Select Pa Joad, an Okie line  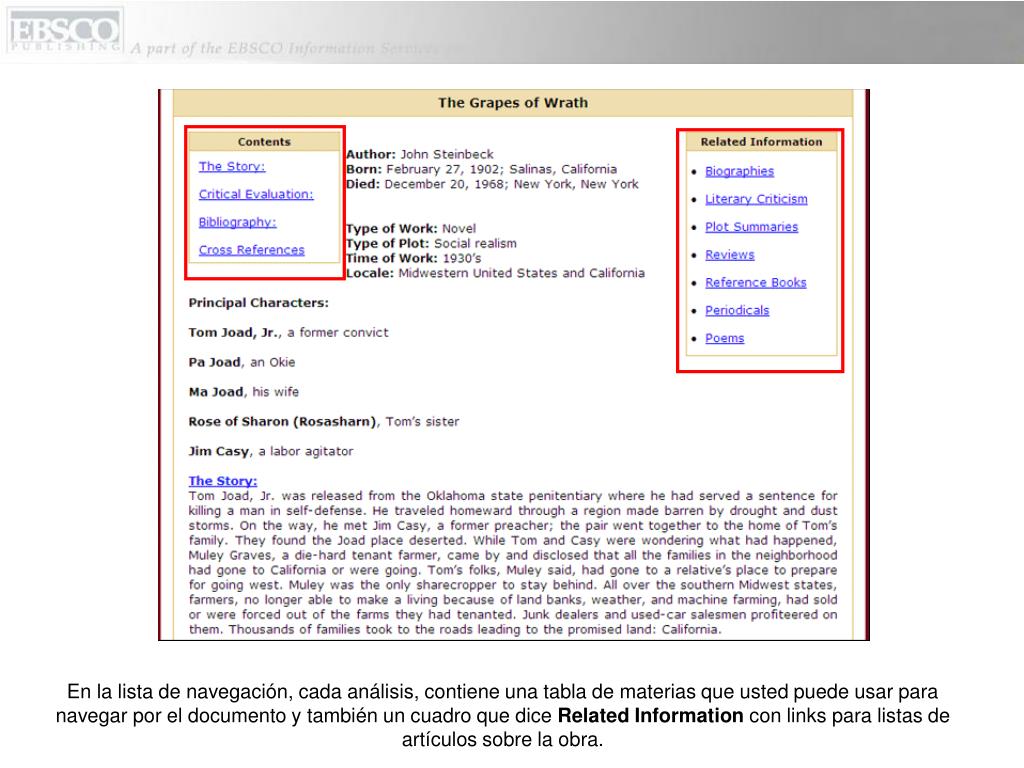(242, 362)
